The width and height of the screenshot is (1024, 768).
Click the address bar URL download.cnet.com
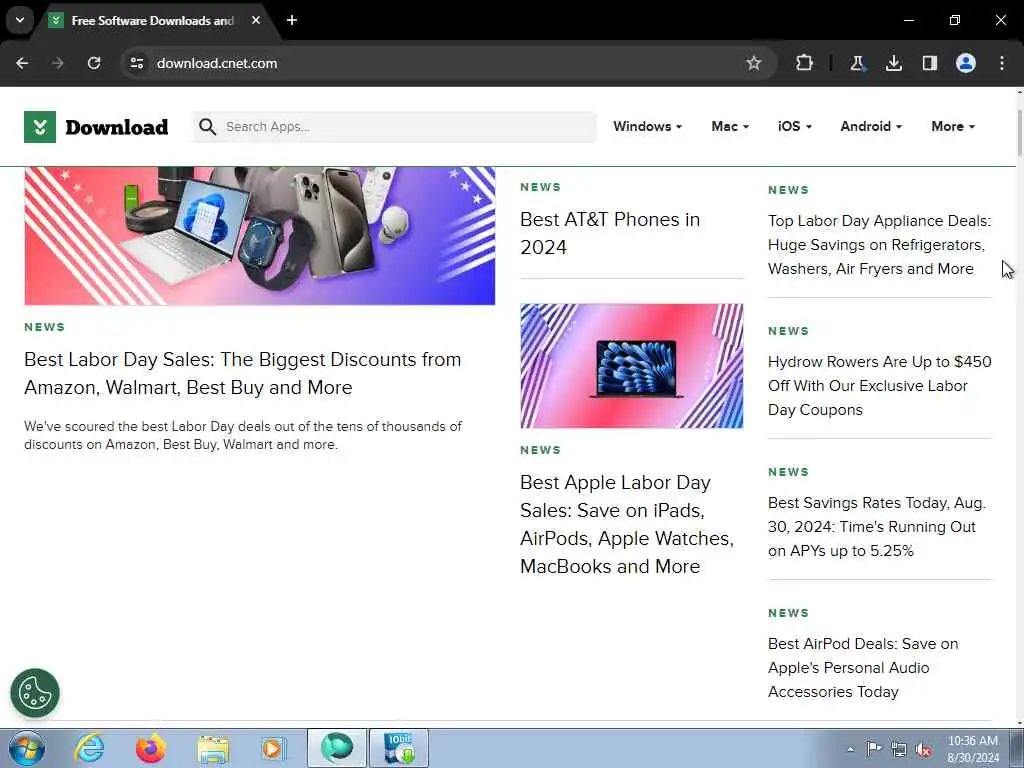click(217, 63)
